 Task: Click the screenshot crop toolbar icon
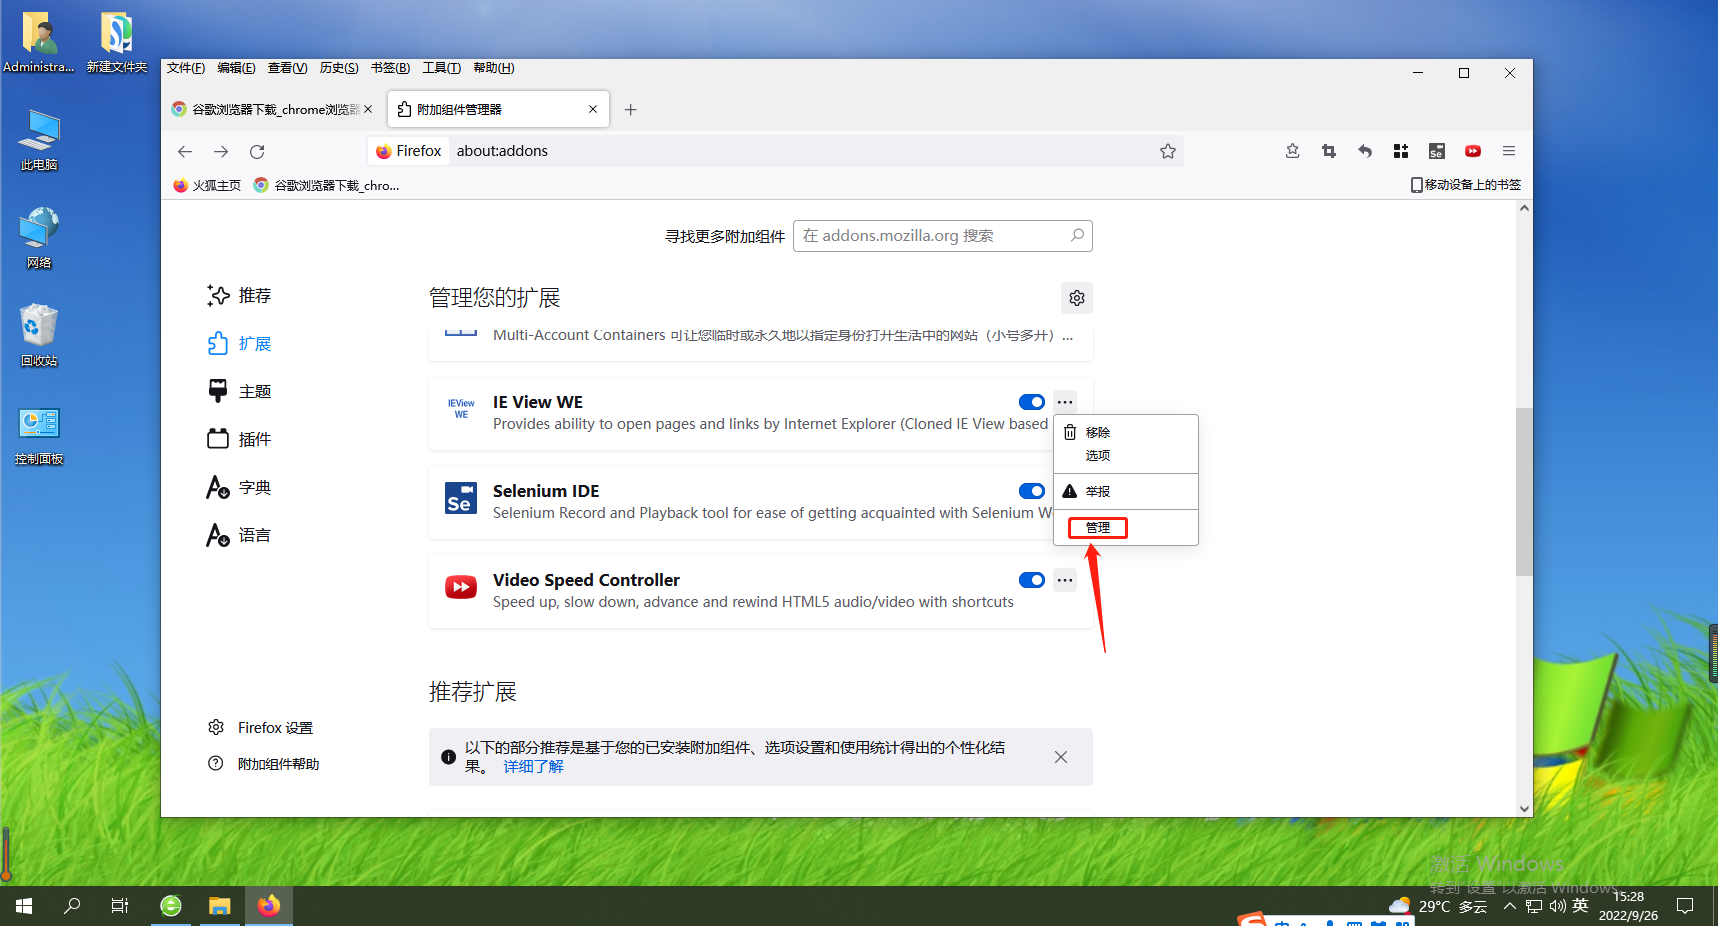(x=1329, y=151)
